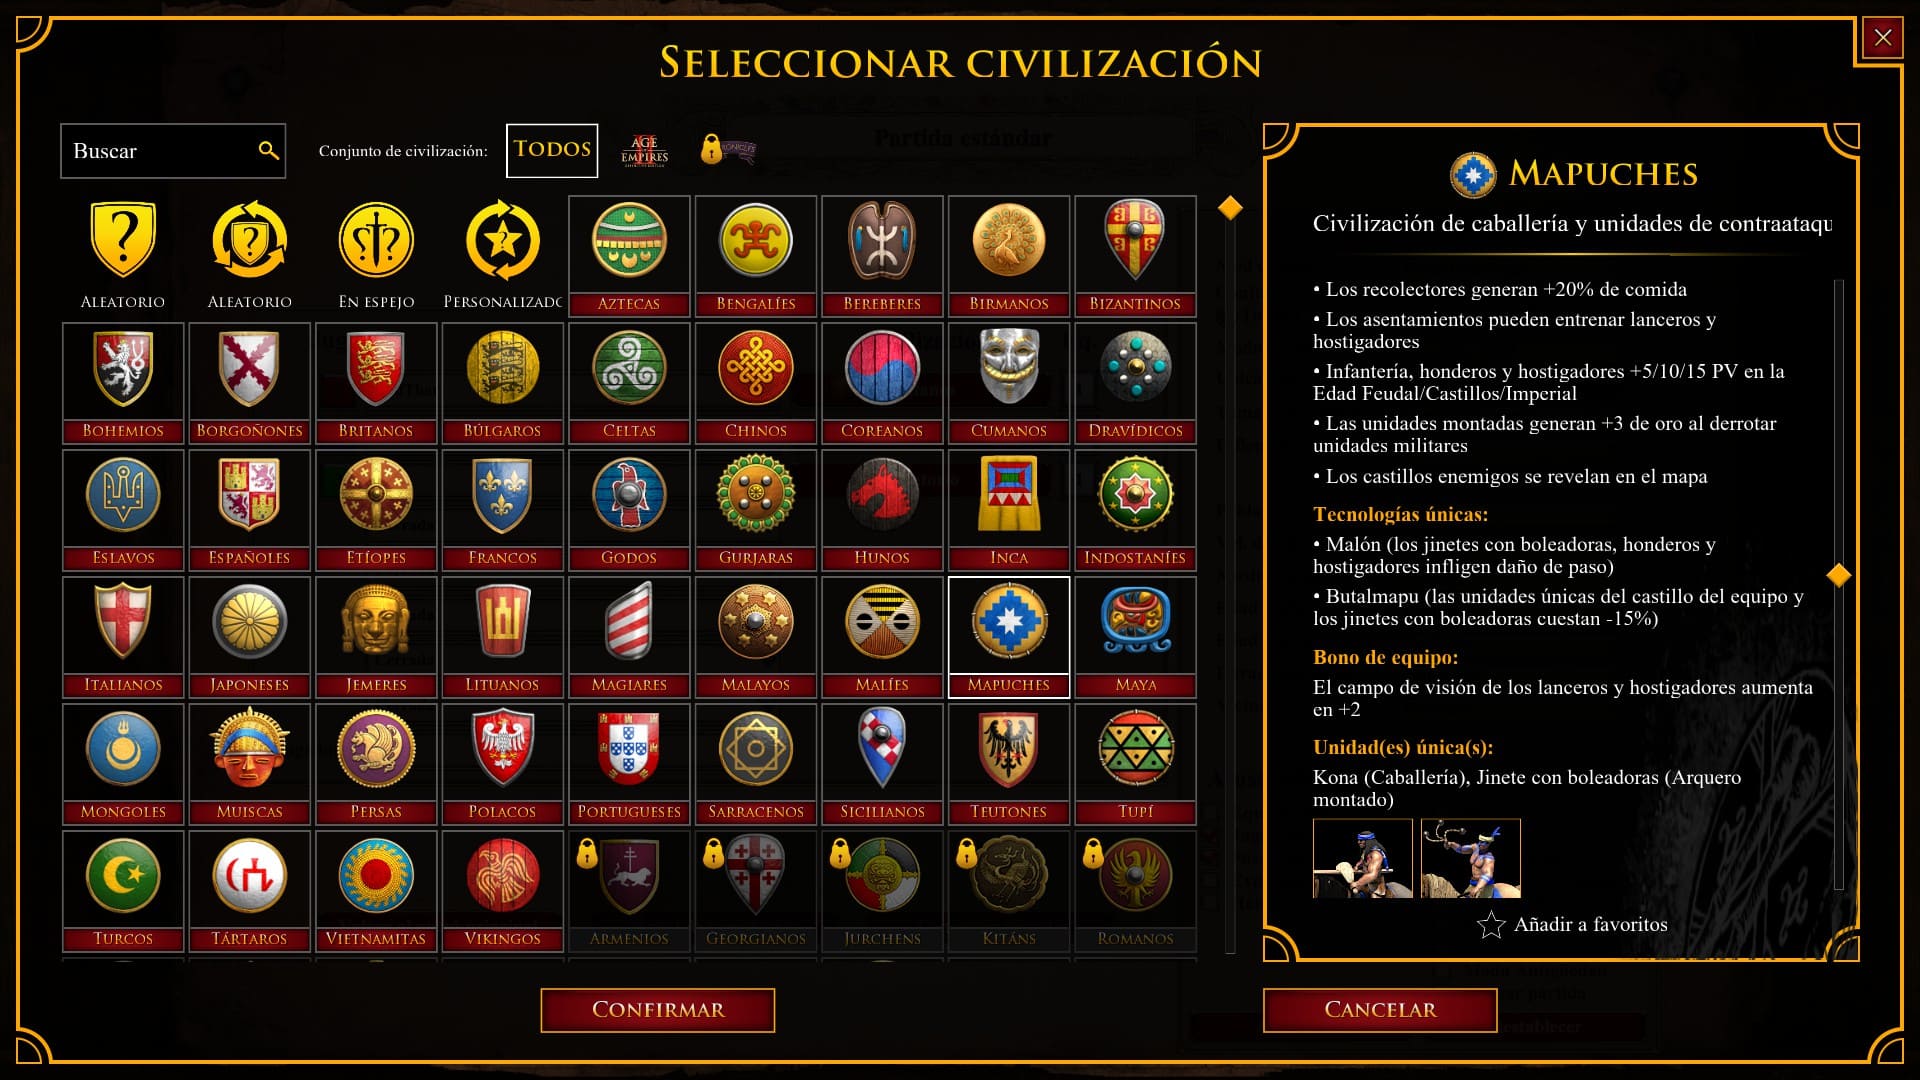
Task: Choose the Japoneses civilization emblem
Action: (x=249, y=637)
